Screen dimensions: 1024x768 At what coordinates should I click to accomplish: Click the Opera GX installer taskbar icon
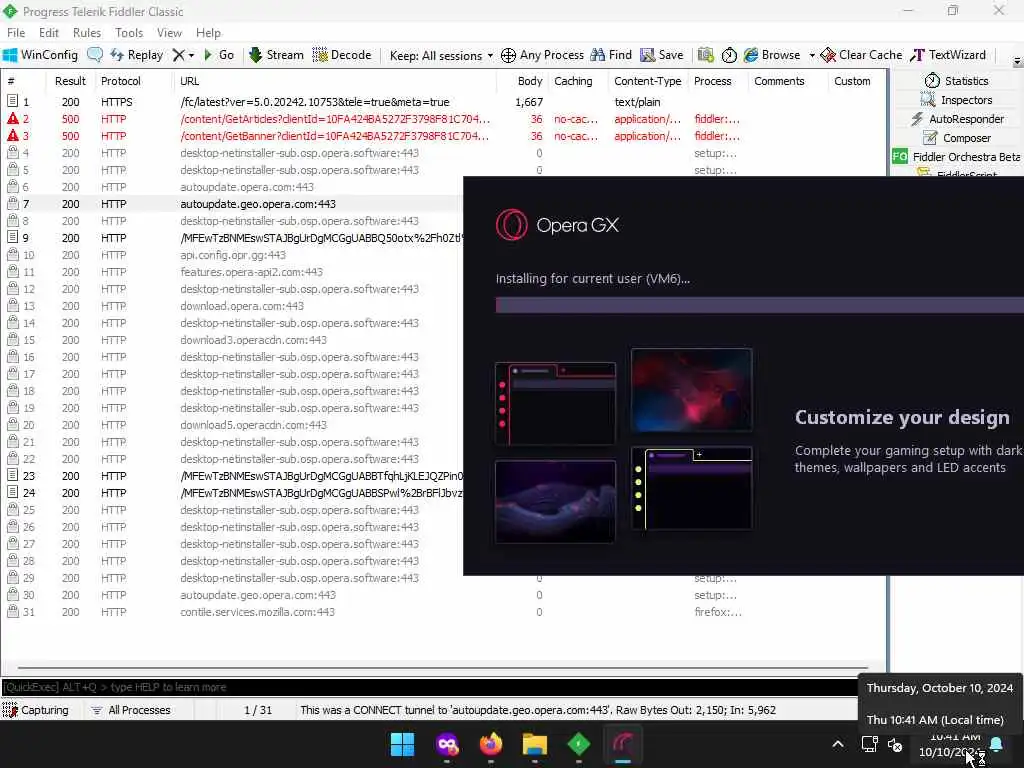pos(623,744)
